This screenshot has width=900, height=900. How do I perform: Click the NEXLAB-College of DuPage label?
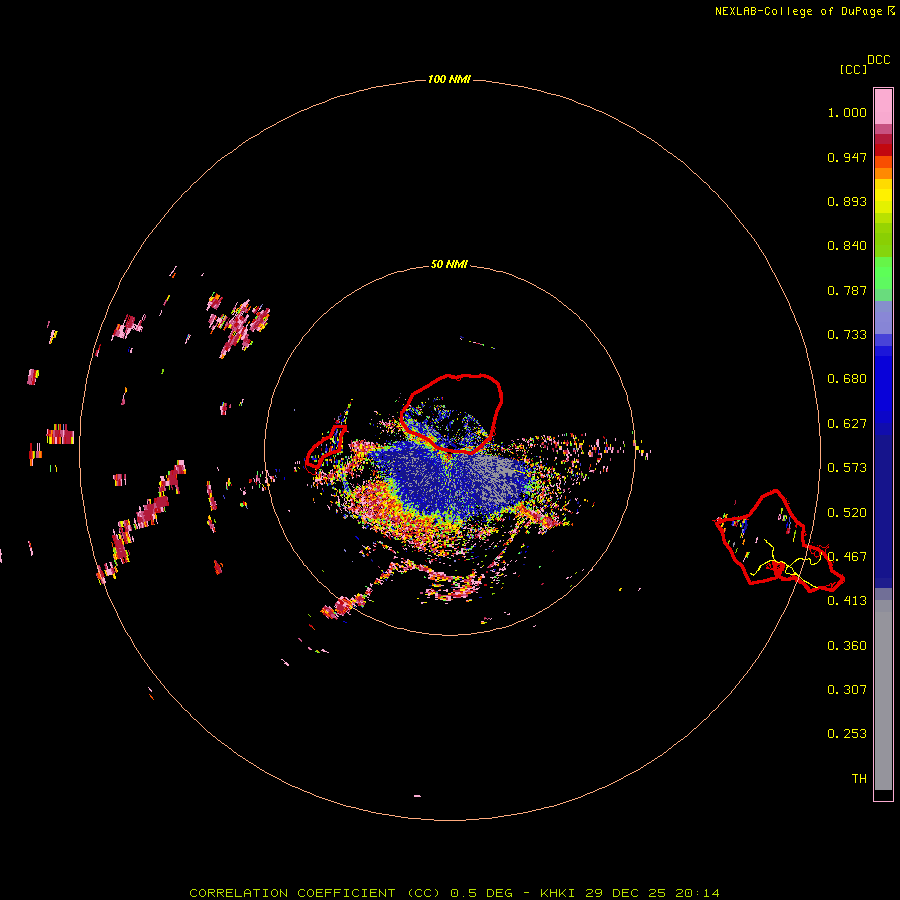tap(798, 11)
